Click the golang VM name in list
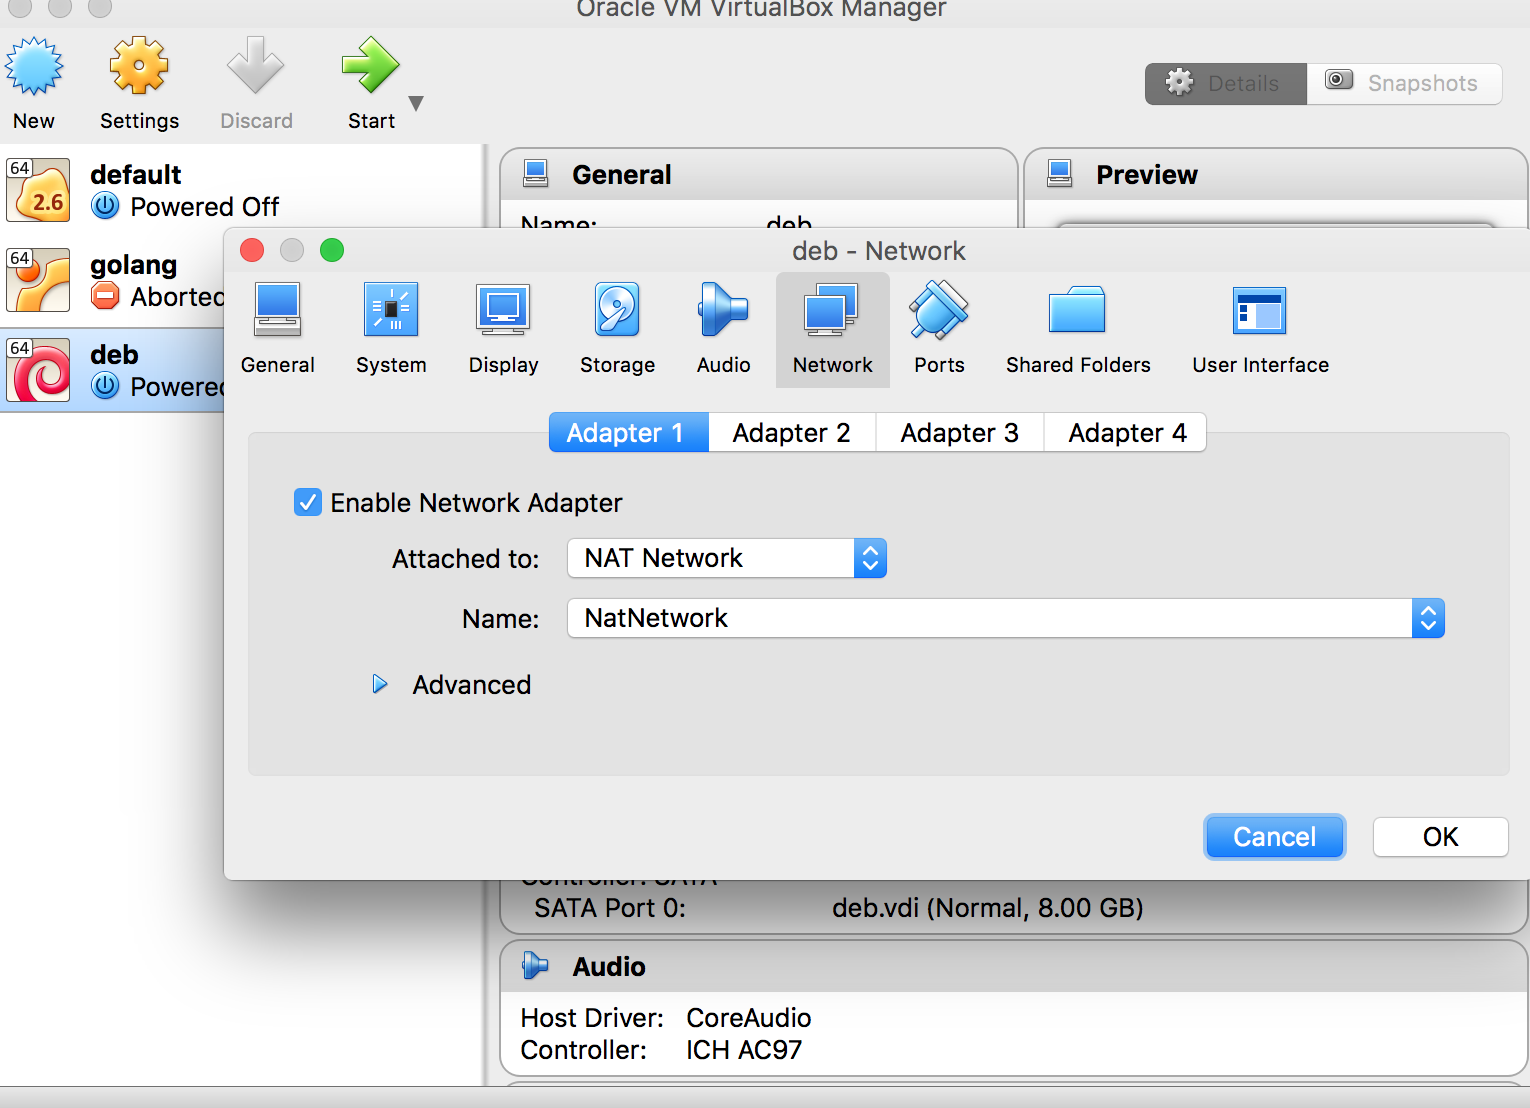The image size is (1530, 1108). [x=134, y=265]
